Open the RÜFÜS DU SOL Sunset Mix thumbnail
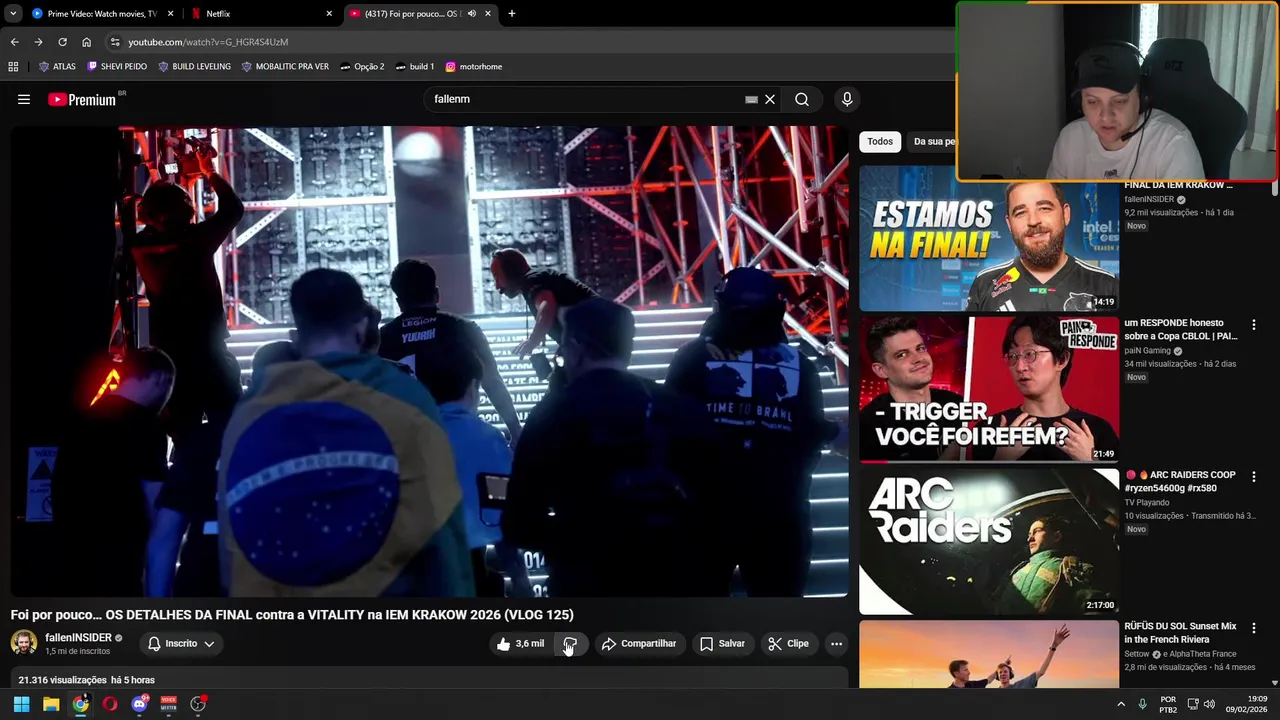The image size is (1280, 720). click(989, 655)
